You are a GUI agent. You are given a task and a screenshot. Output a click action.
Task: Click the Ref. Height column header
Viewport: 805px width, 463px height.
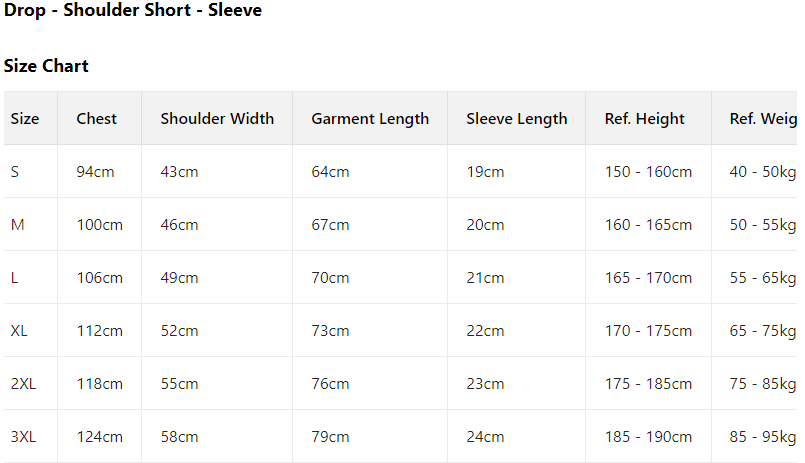click(645, 118)
